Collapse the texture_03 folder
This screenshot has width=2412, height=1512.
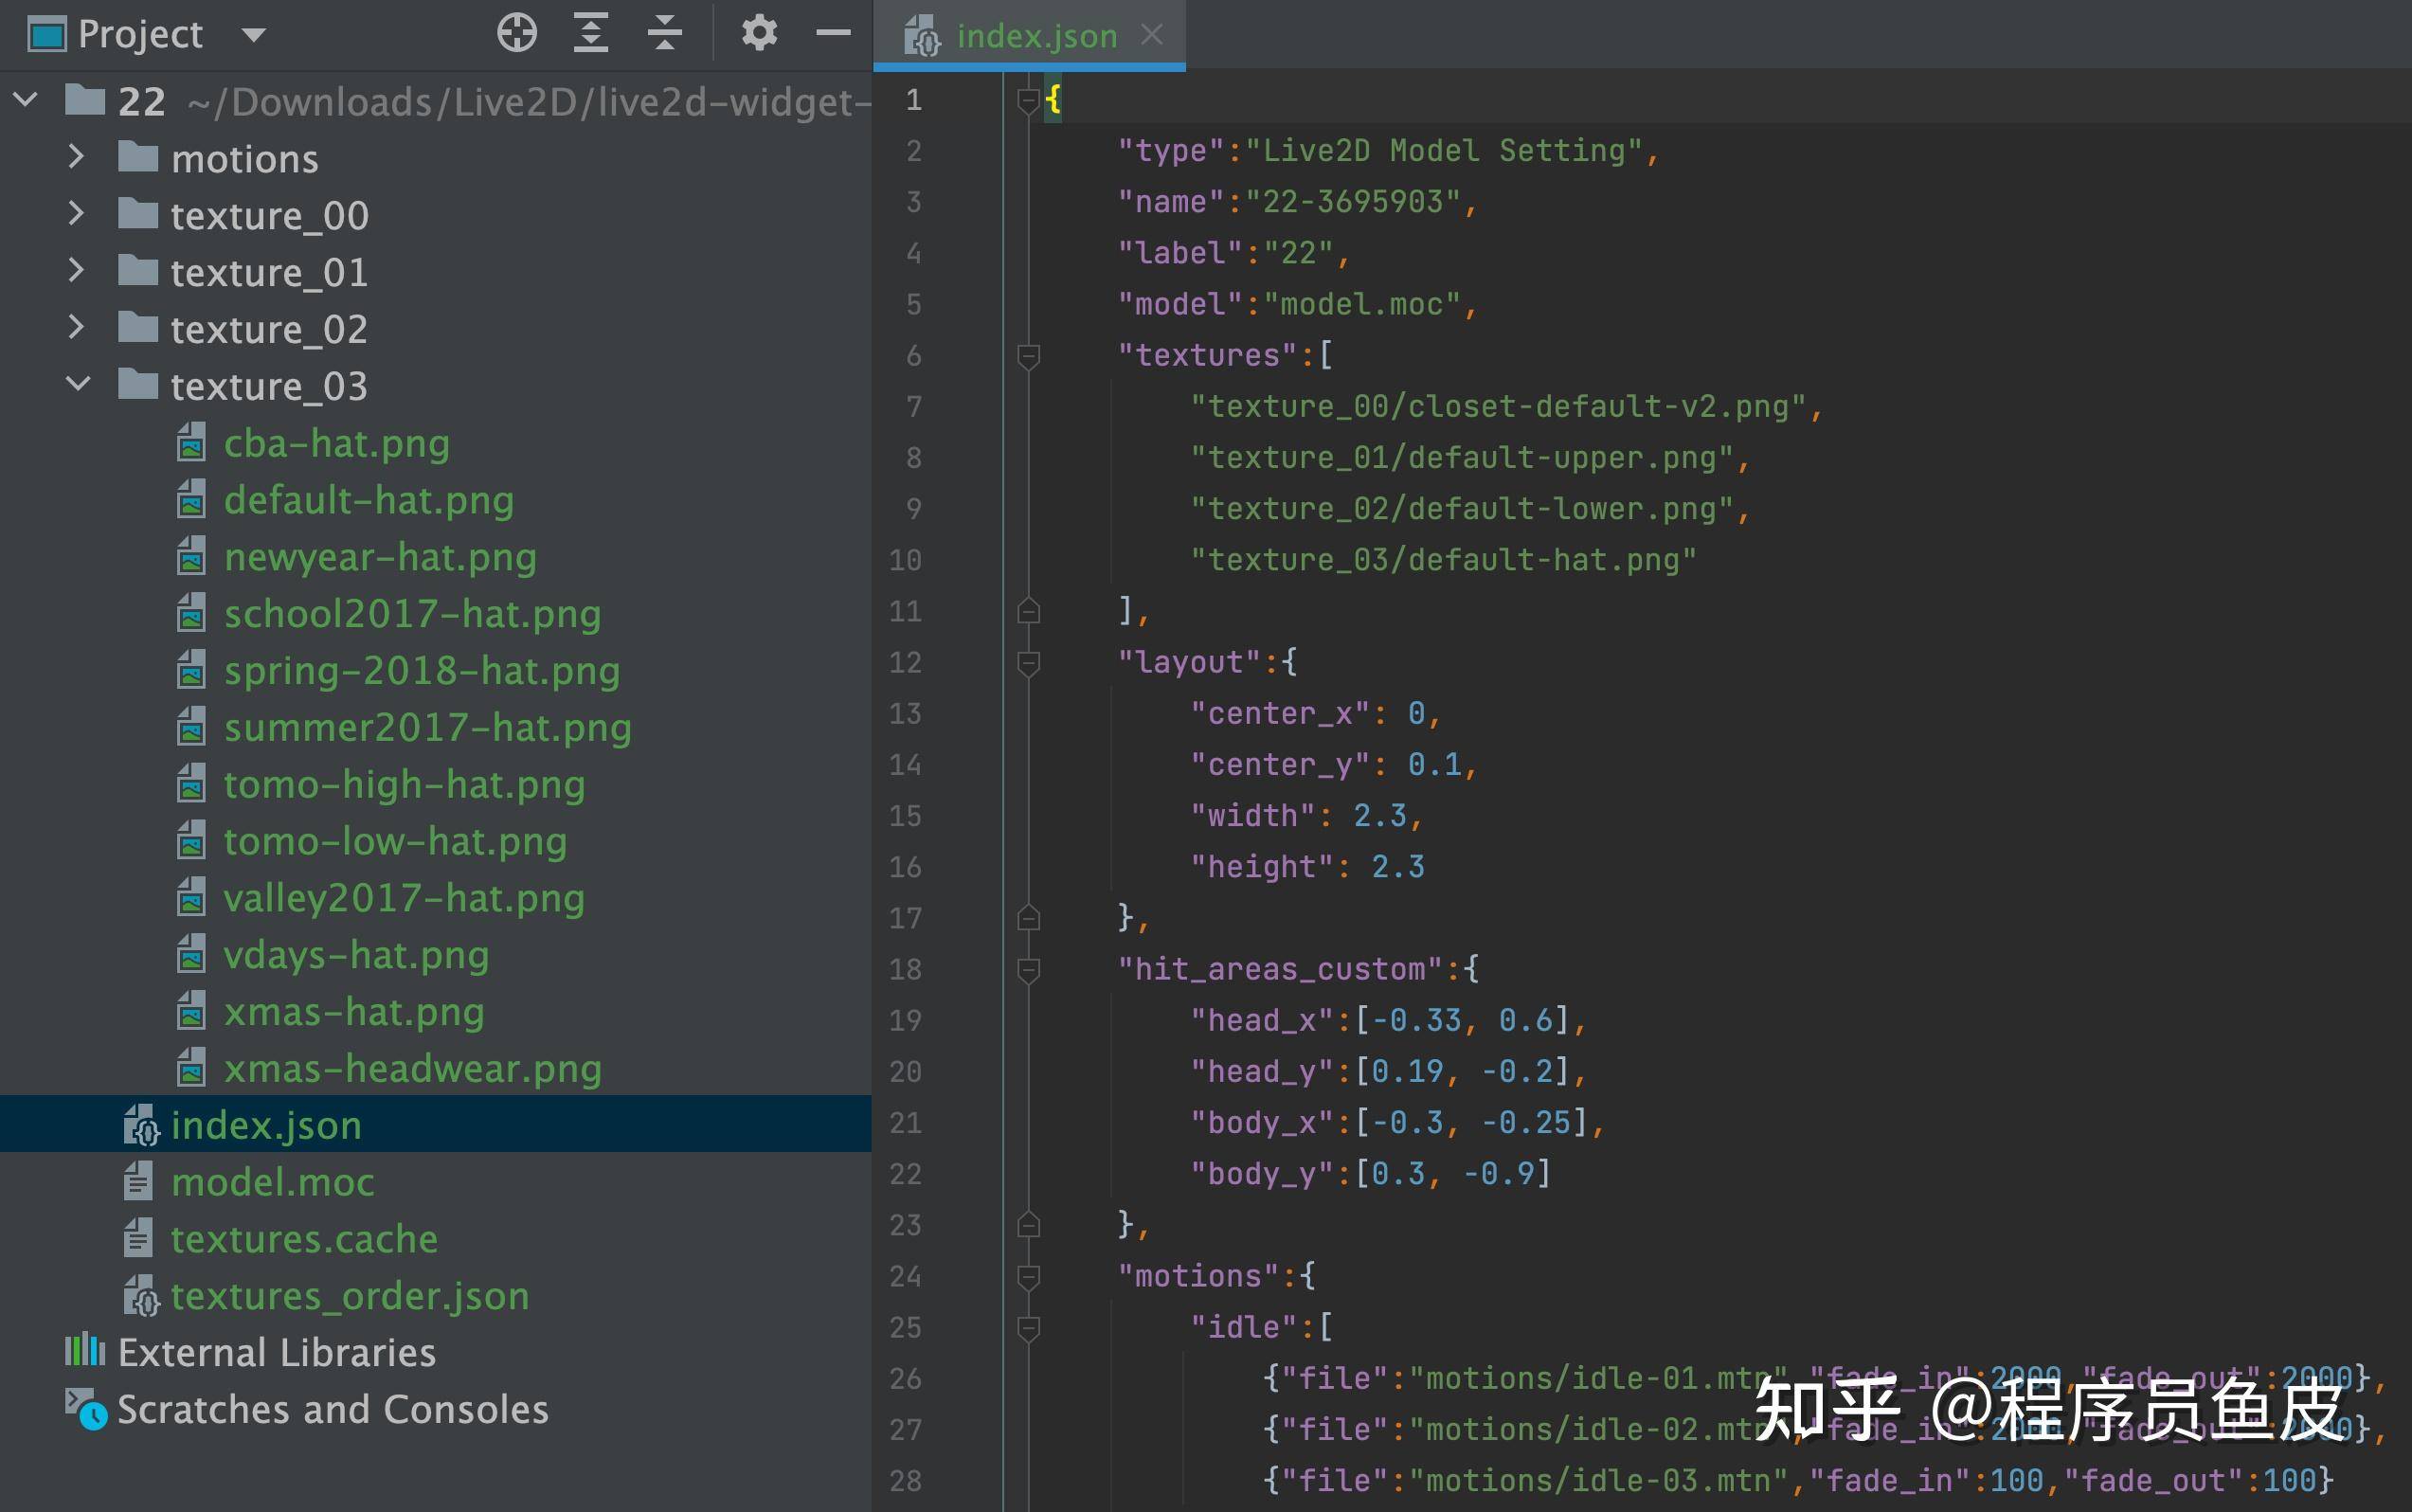point(78,385)
